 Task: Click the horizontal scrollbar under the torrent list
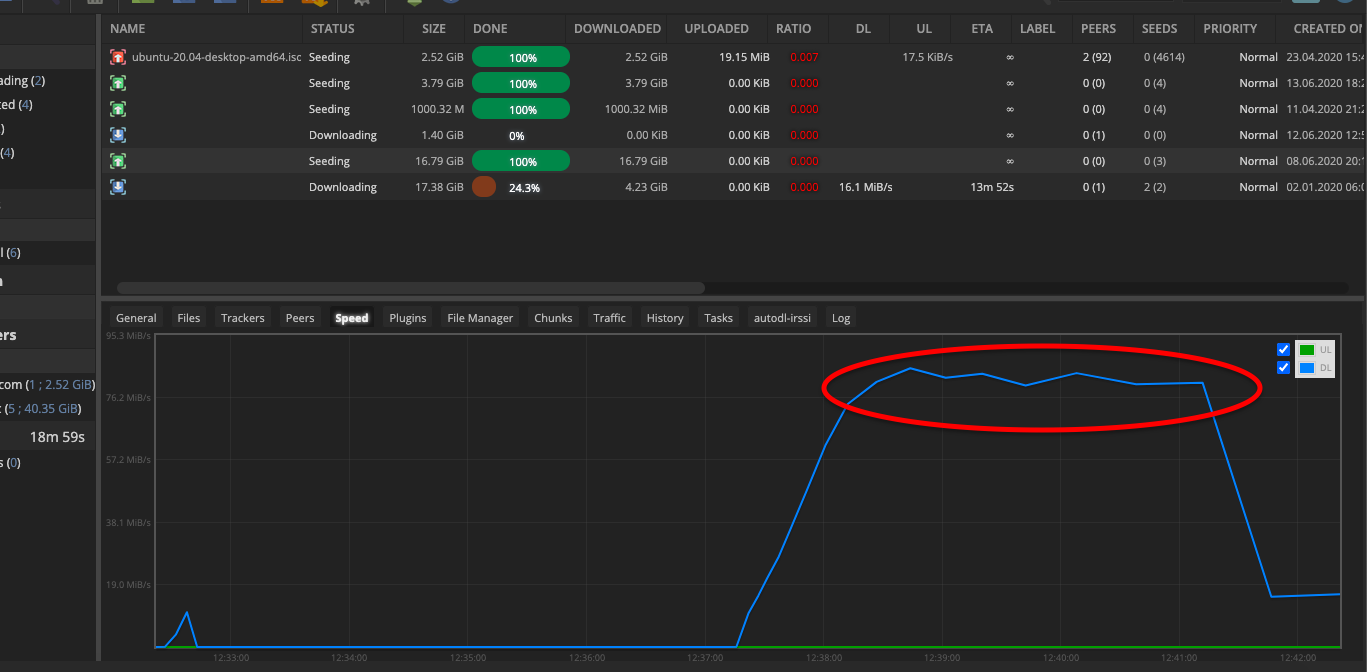tap(410, 288)
